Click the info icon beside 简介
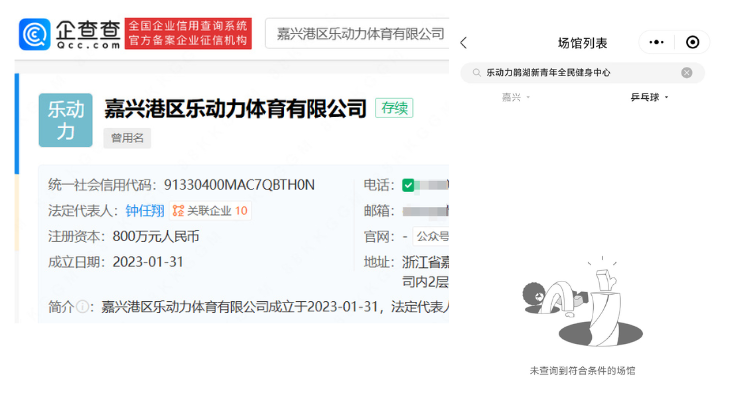 pyautogui.click(x=82, y=307)
